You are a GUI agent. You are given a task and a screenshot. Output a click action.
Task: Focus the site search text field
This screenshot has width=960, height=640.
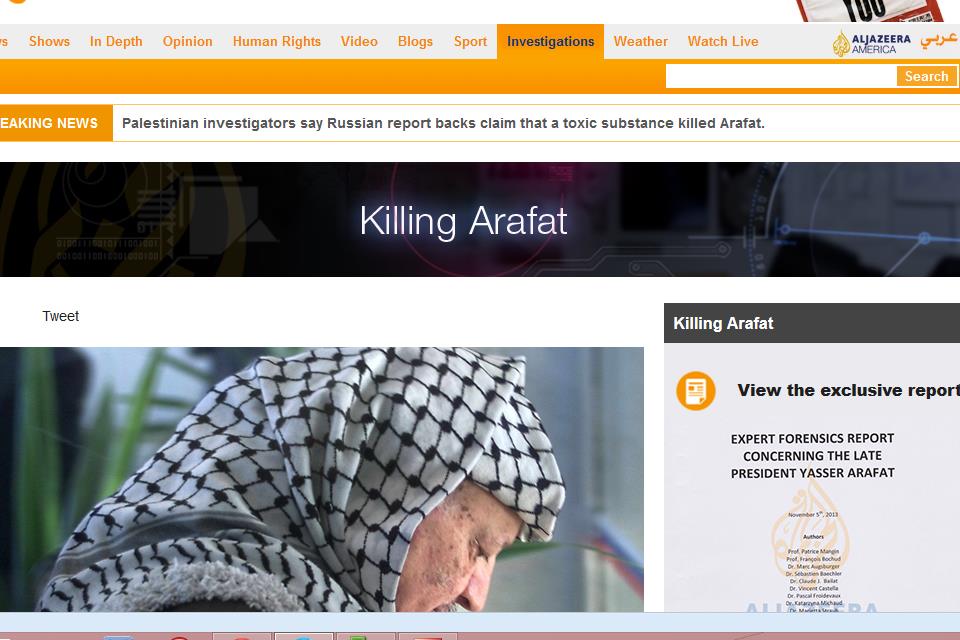(780, 76)
